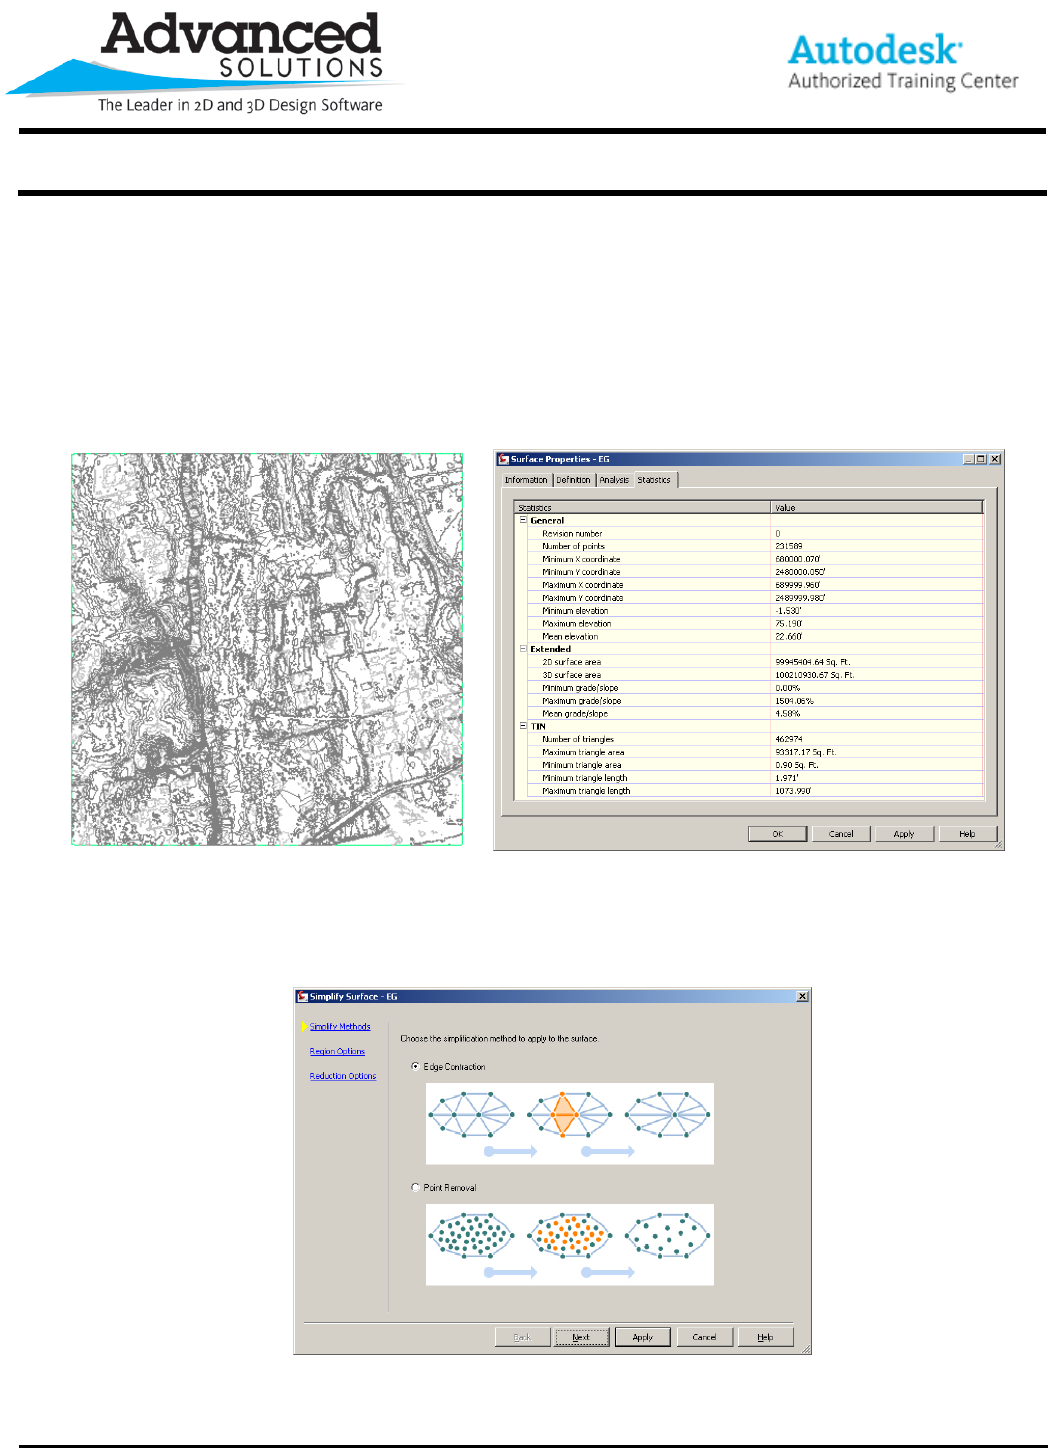Click the disabled Back button in Simplify Surface
This screenshot has height=1448, width=1048.
[522, 1337]
